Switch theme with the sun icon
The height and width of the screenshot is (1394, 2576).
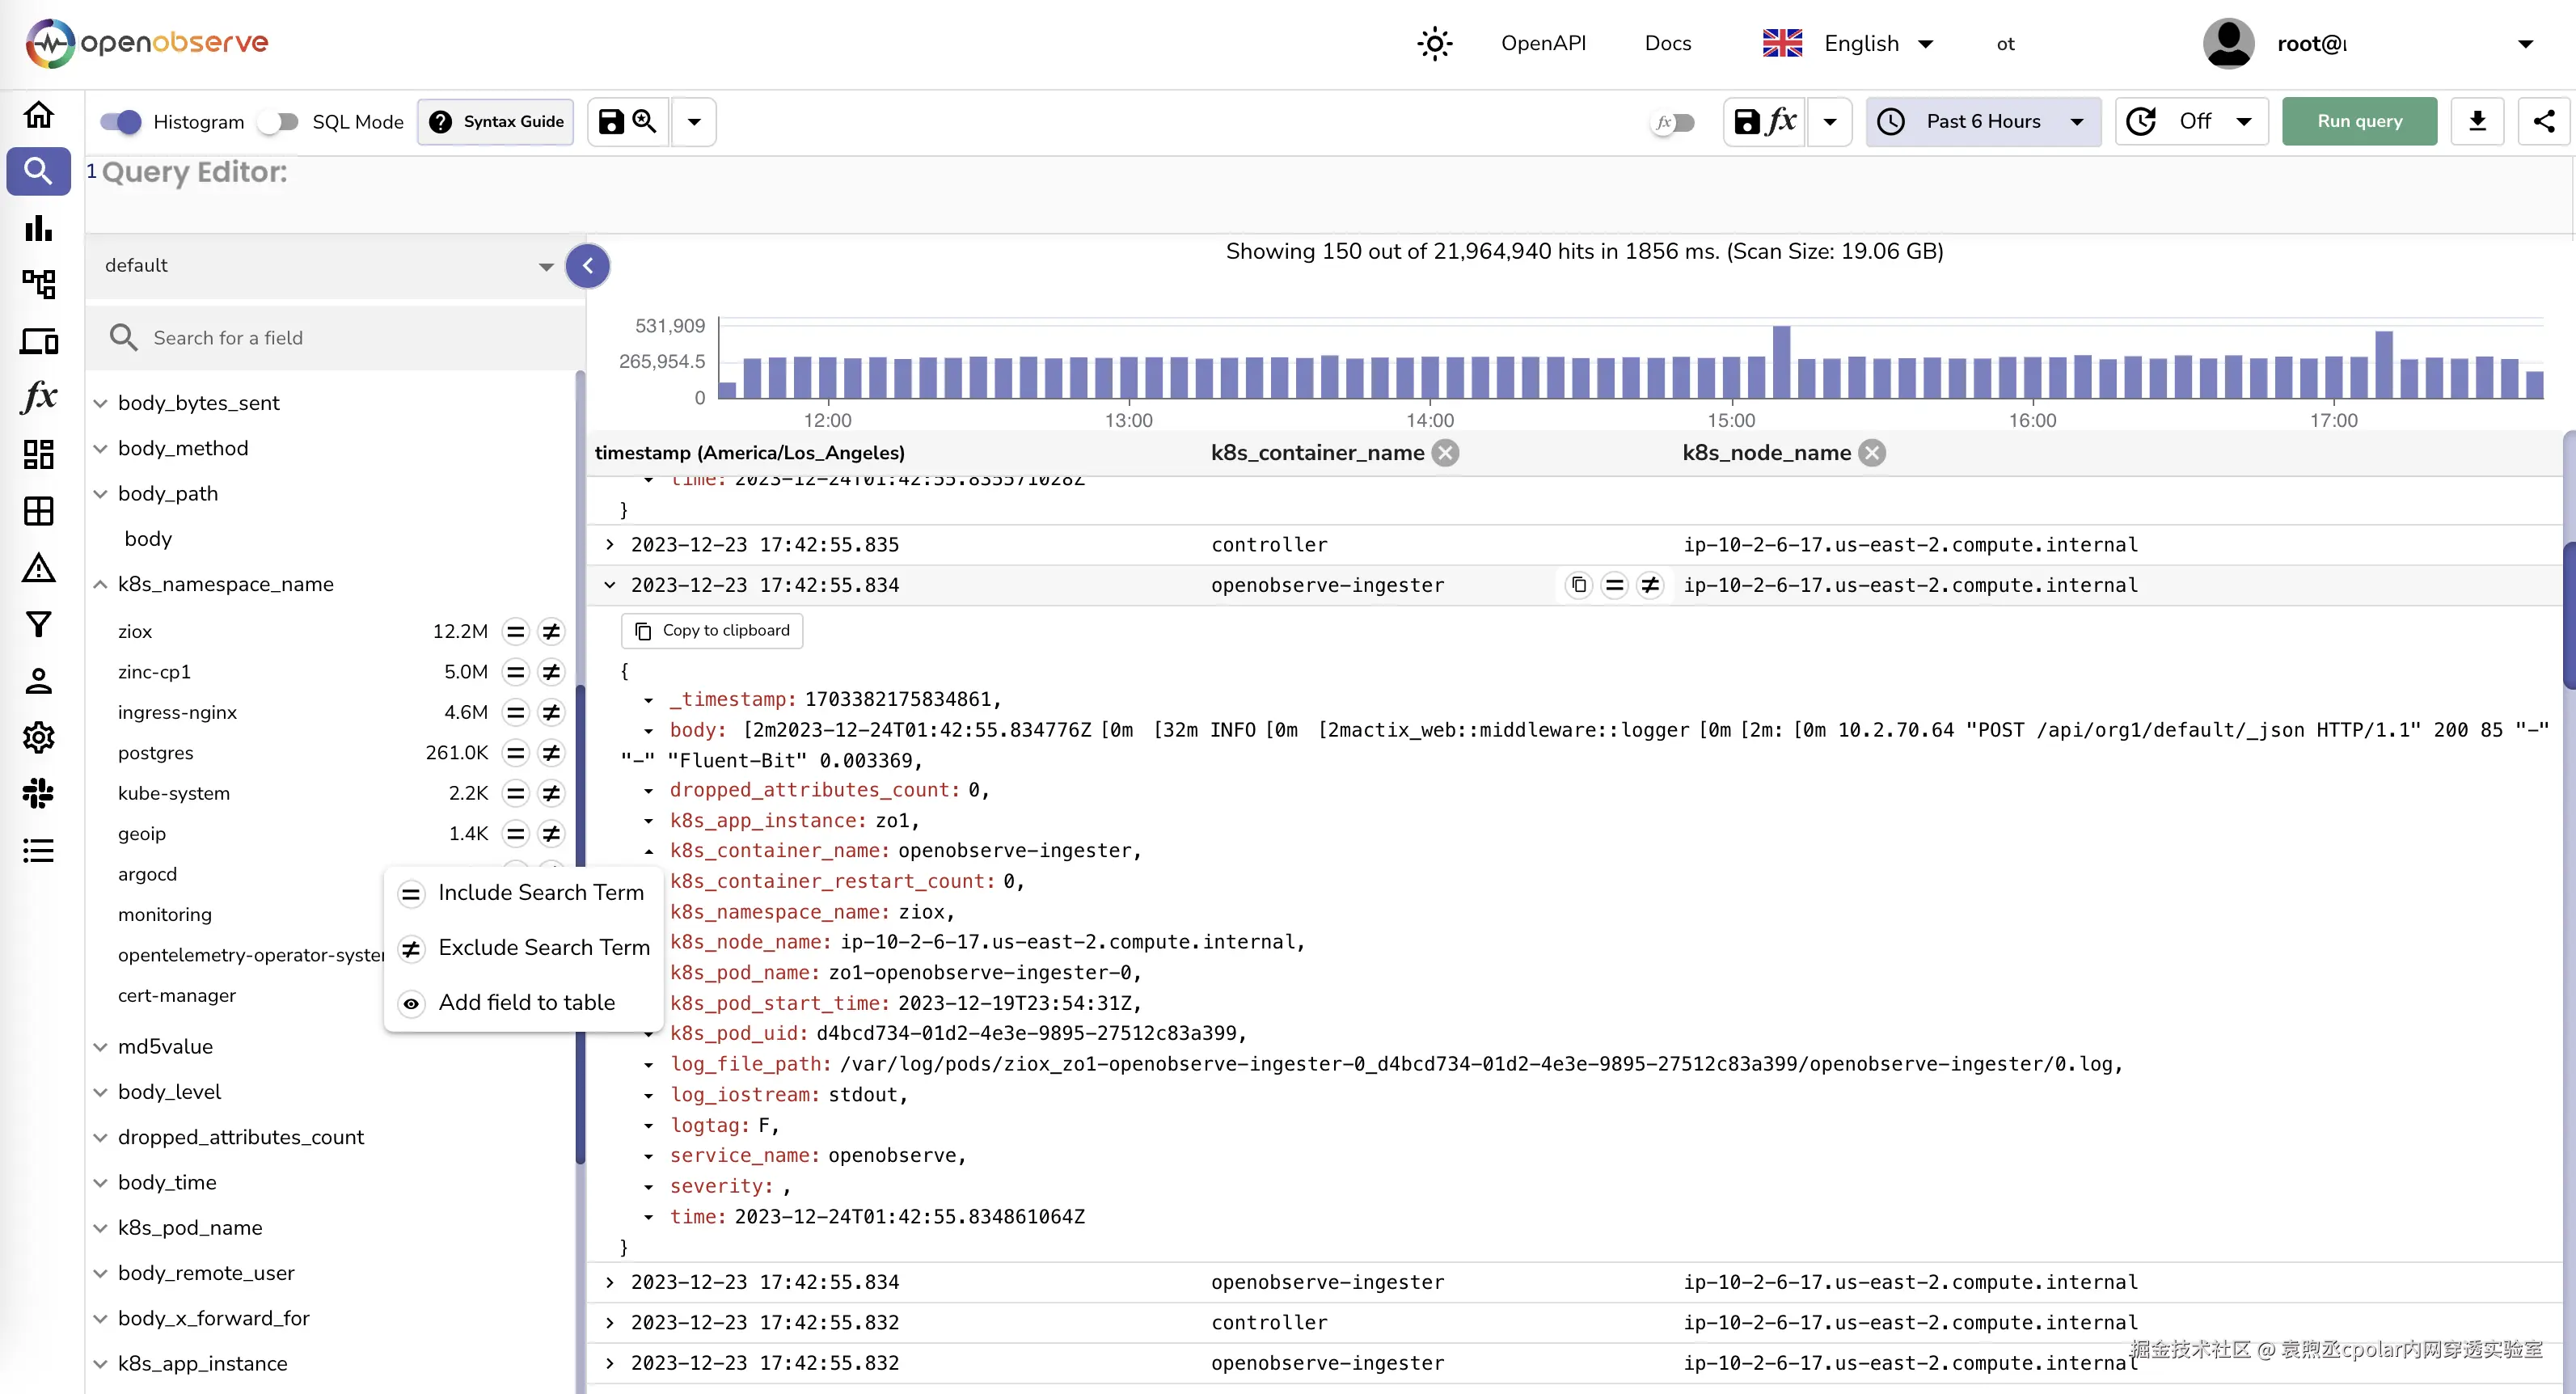[x=1434, y=43]
